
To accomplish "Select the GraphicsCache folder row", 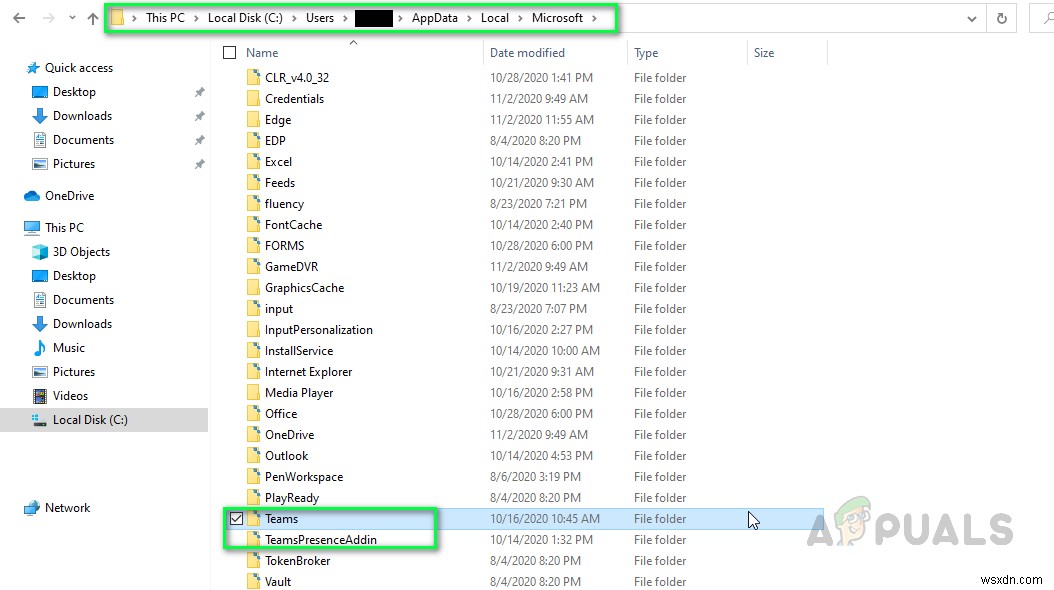I will coord(523,288).
